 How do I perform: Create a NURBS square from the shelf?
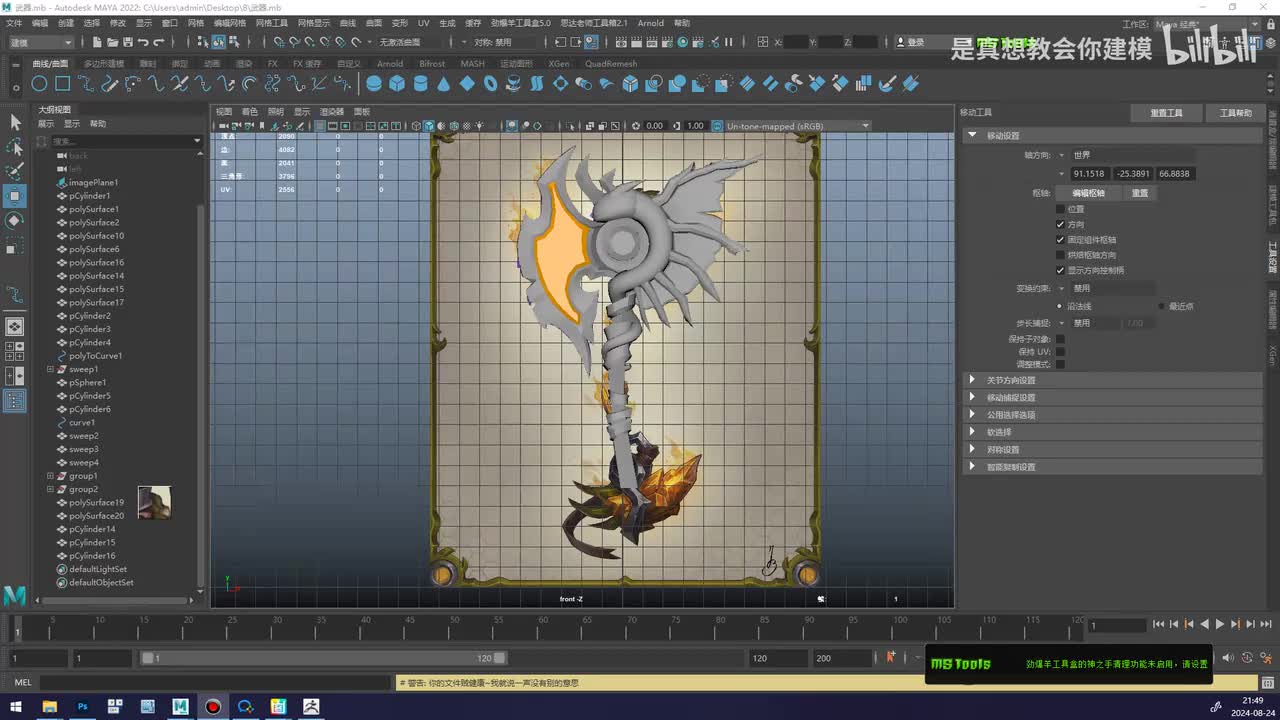(x=62, y=84)
